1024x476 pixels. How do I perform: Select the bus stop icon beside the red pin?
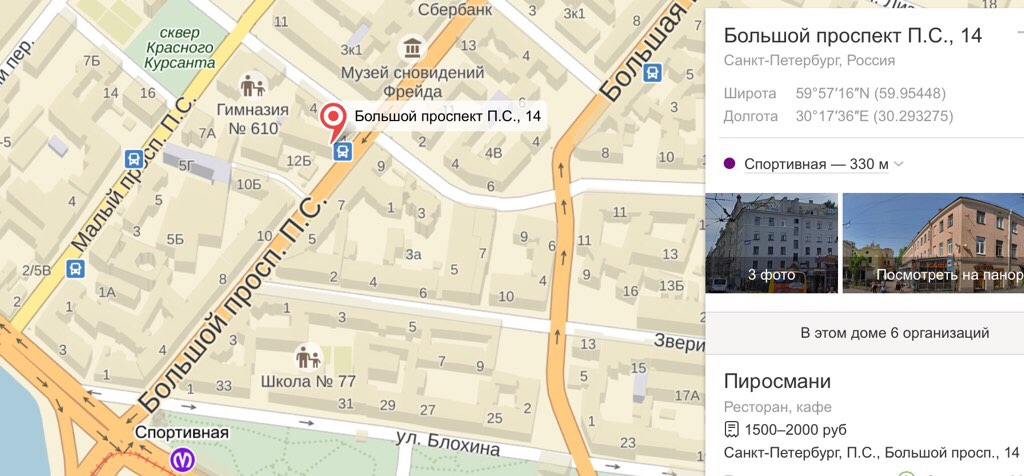(342, 151)
